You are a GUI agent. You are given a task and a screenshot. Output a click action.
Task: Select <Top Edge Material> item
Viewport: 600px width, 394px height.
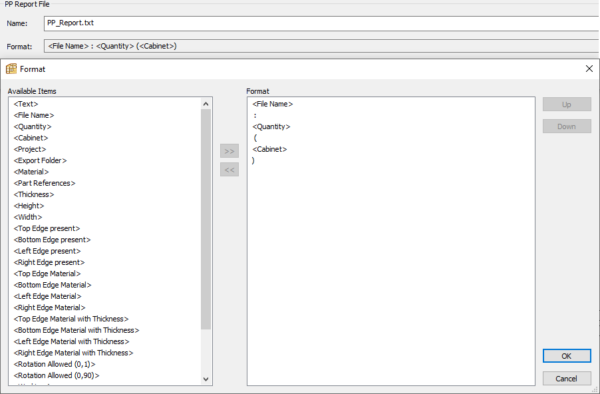pyautogui.click(x=47, y=274)
